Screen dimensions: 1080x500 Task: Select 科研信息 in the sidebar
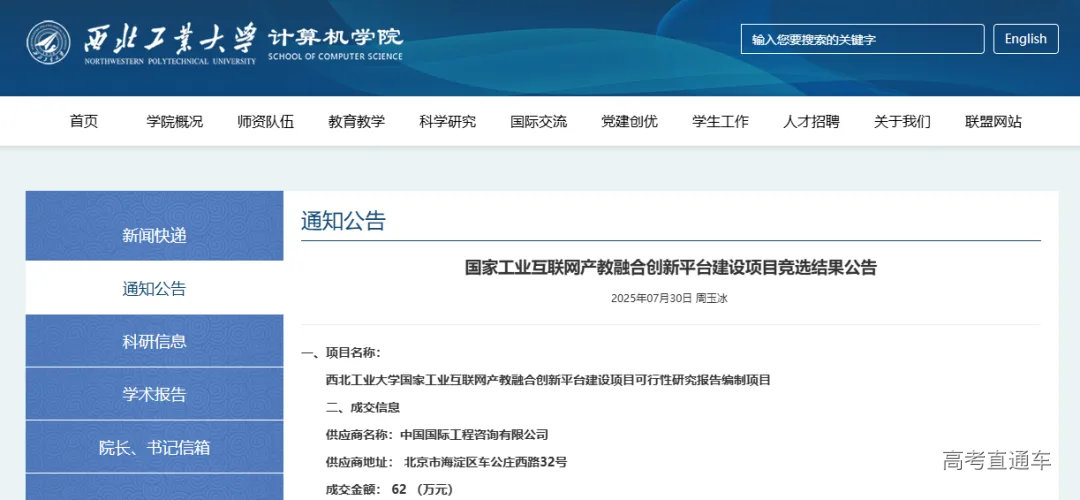(154, 341)
